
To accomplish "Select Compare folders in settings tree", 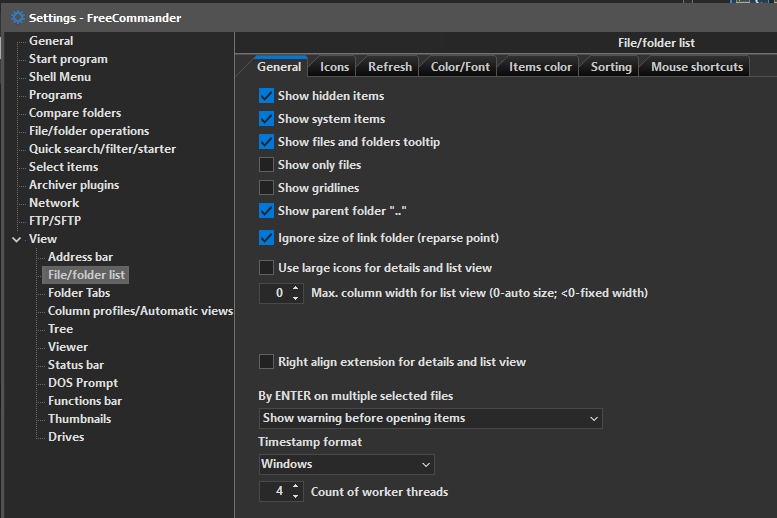I will tap(75, 113).
